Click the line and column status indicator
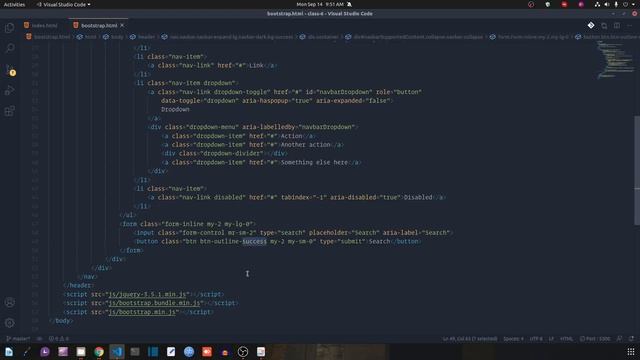Screen dimensions: 640x360 [x=470, y=339]
